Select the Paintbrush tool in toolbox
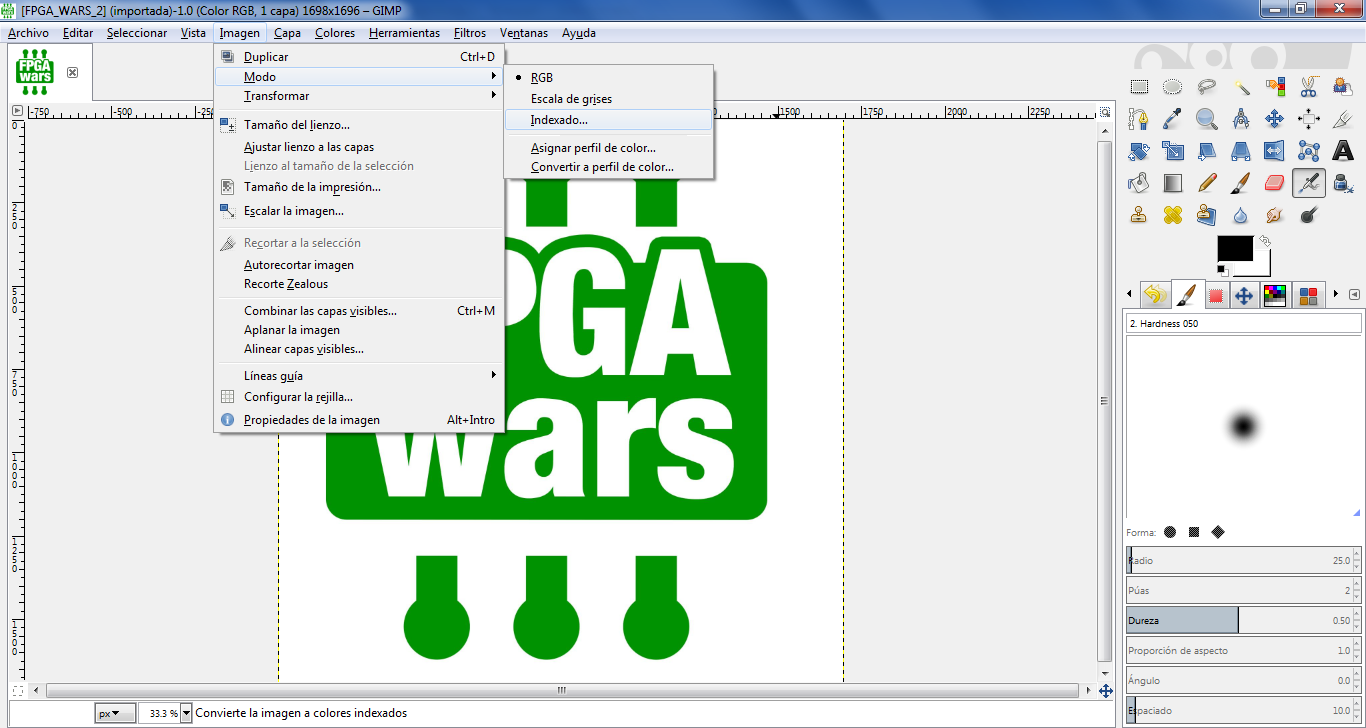Screen dimensions: 1366x728 pyautogui.click(x=1241, y=183)
